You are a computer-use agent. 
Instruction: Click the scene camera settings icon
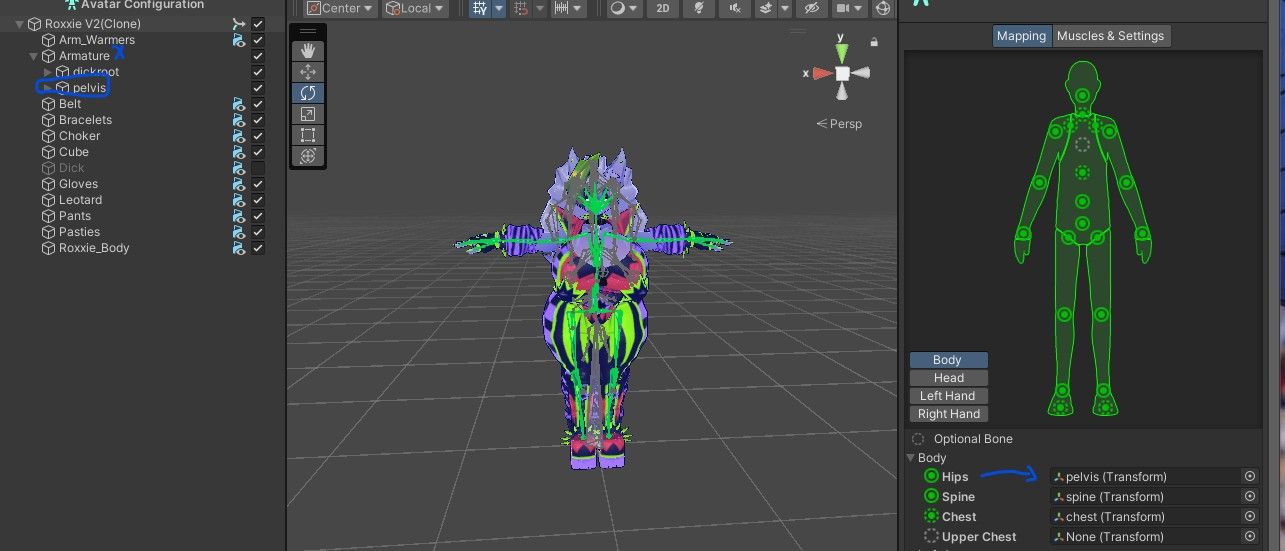(x=844, y=8)
